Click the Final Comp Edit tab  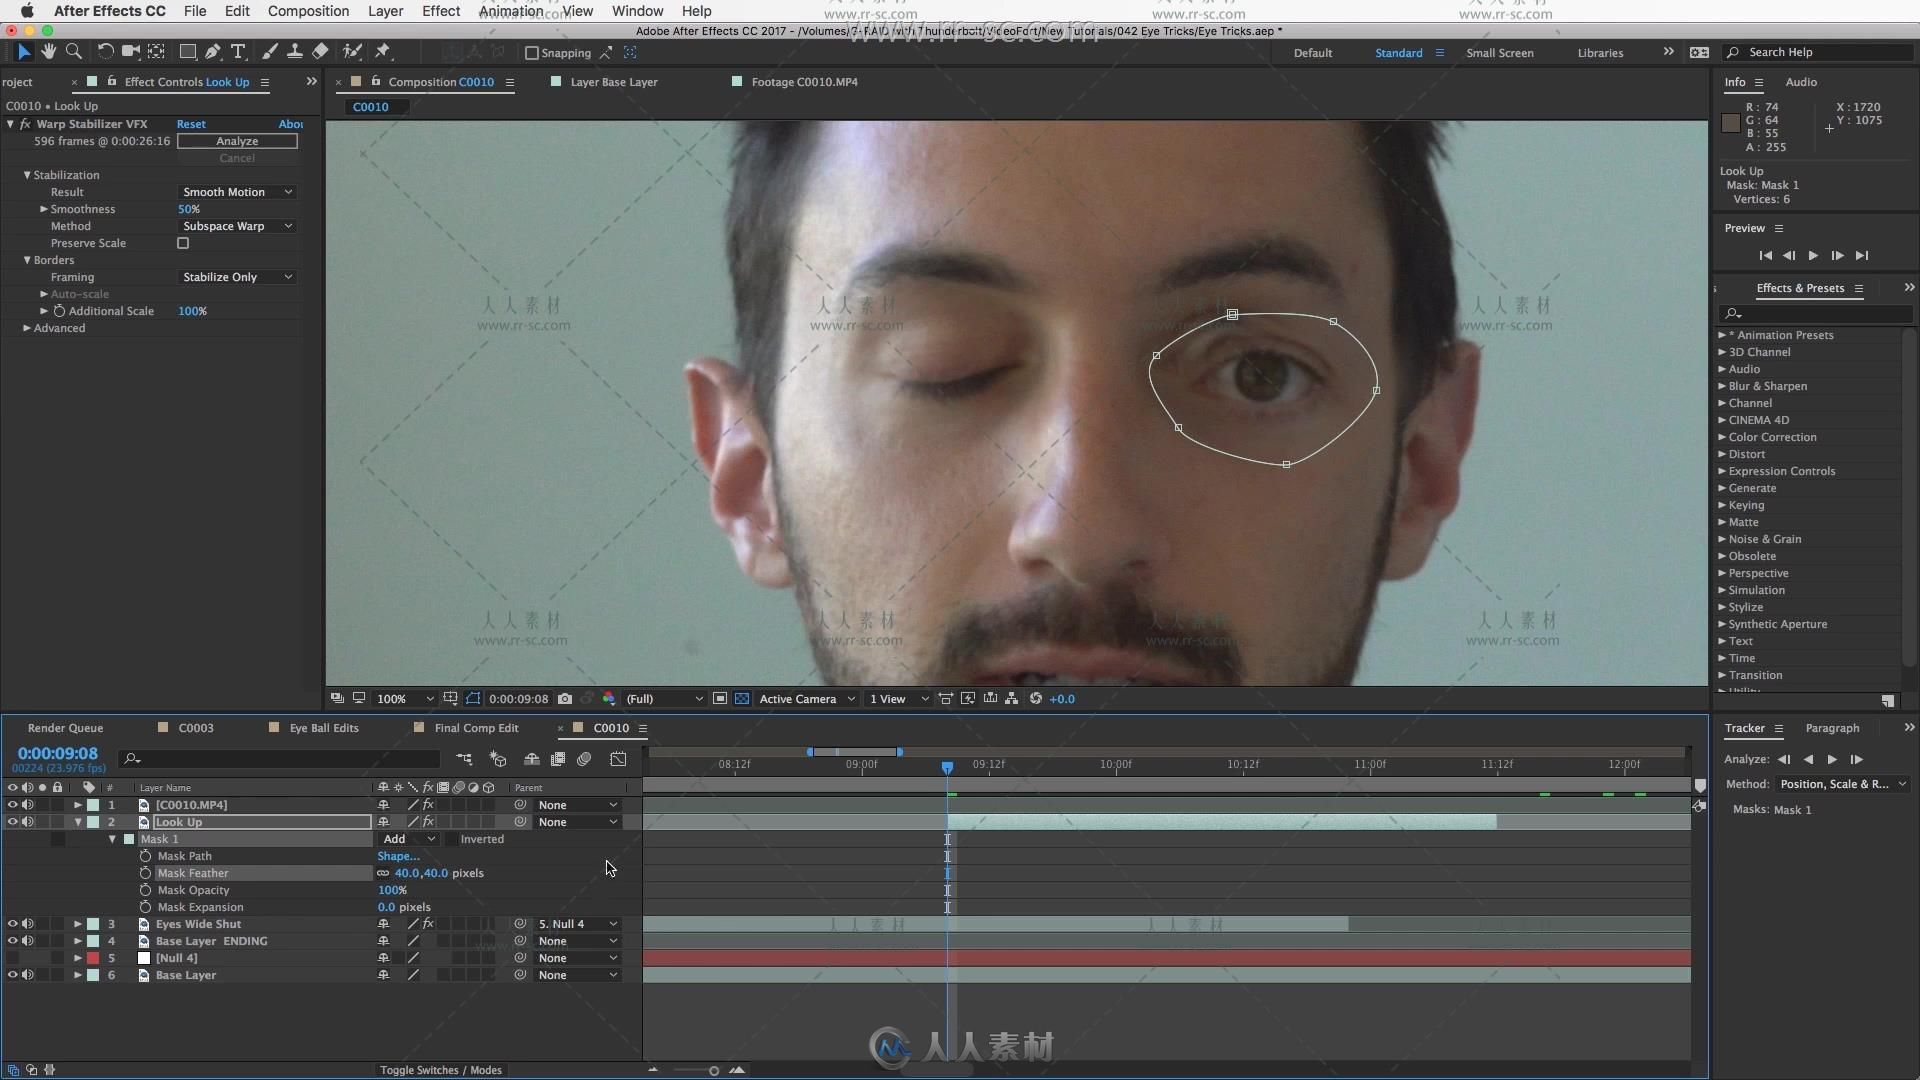(x=476, y=727)
